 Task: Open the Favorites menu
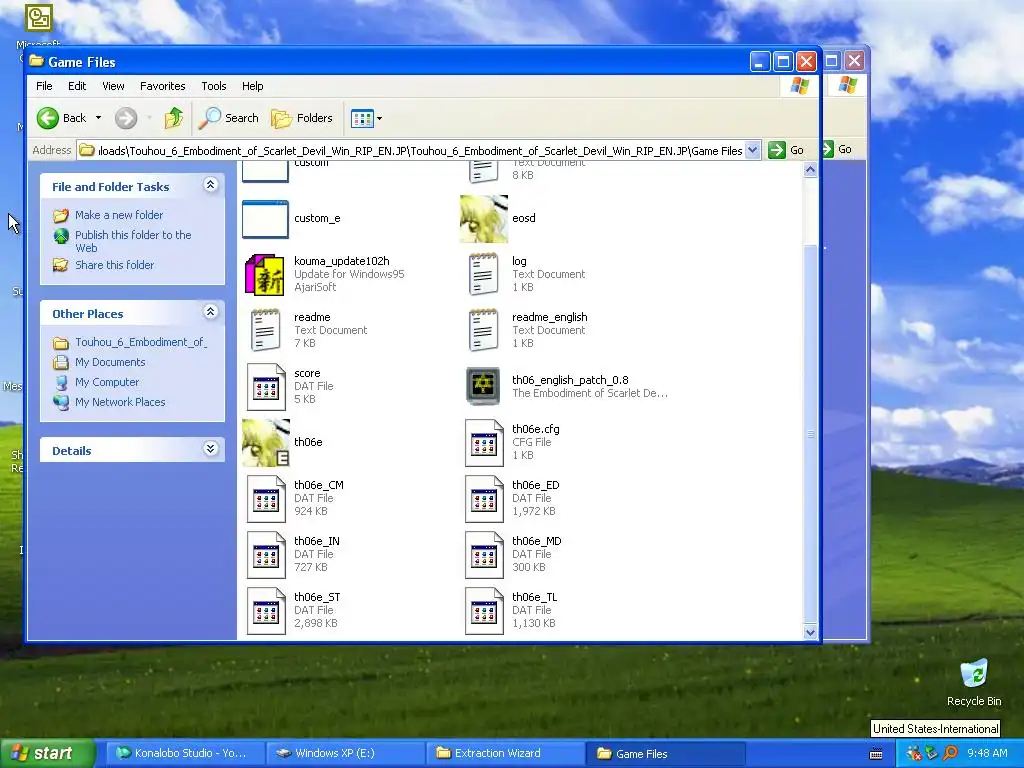tap(163, 86)
